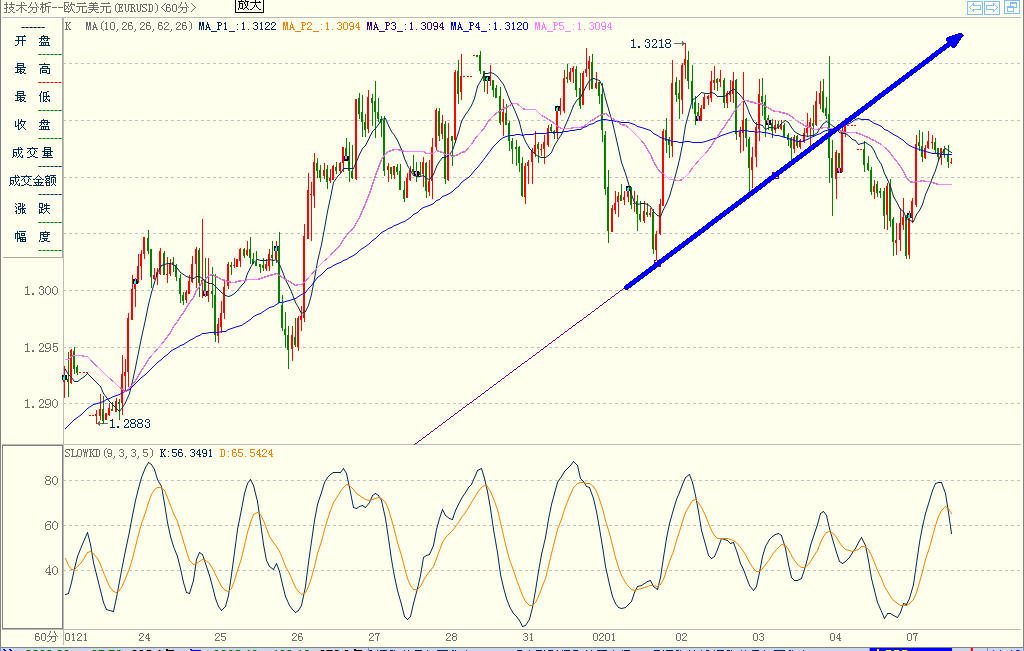Select the 幅度 field in left panel
This screenshot has height=651, width=1024.
click(x=33, y=237)
